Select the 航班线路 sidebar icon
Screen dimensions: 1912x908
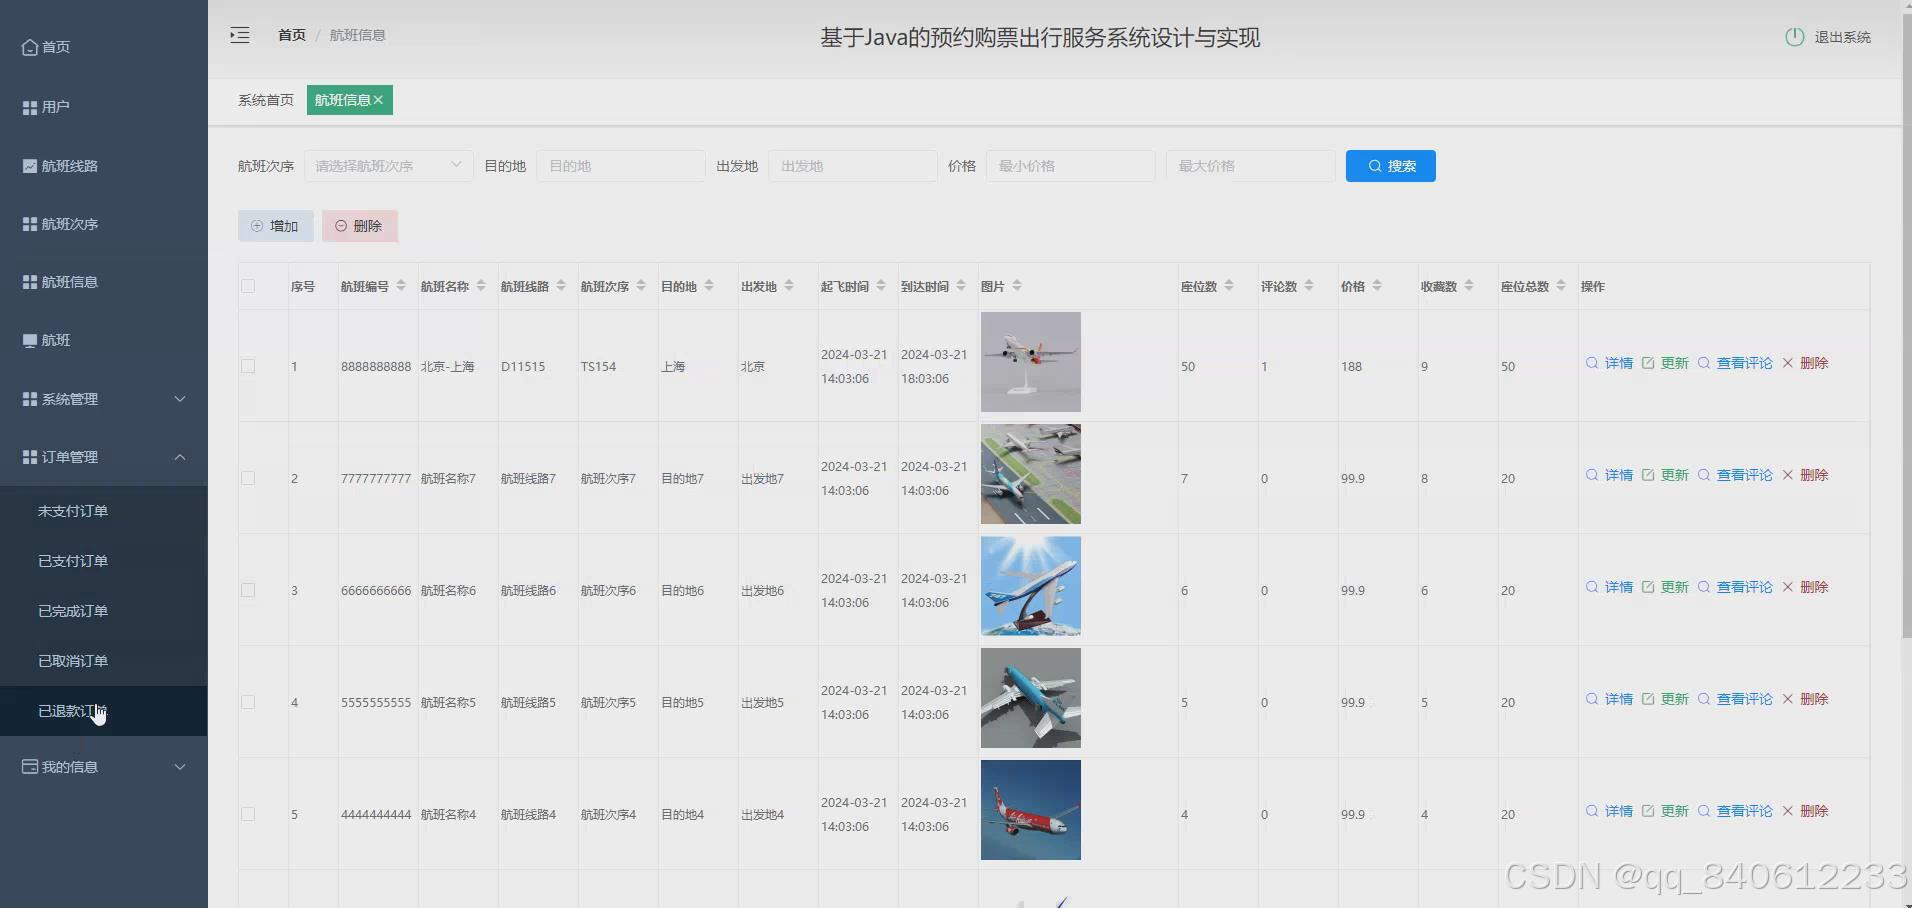click(x=28, y=165)
